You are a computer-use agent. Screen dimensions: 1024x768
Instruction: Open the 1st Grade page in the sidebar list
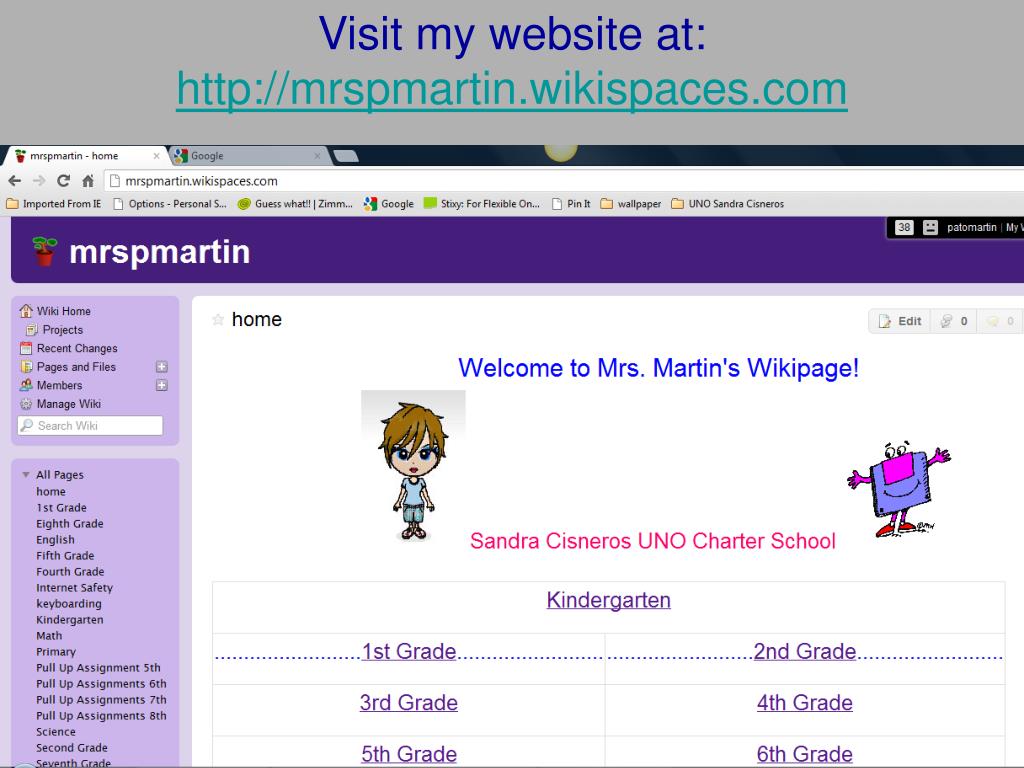(61, 507)
